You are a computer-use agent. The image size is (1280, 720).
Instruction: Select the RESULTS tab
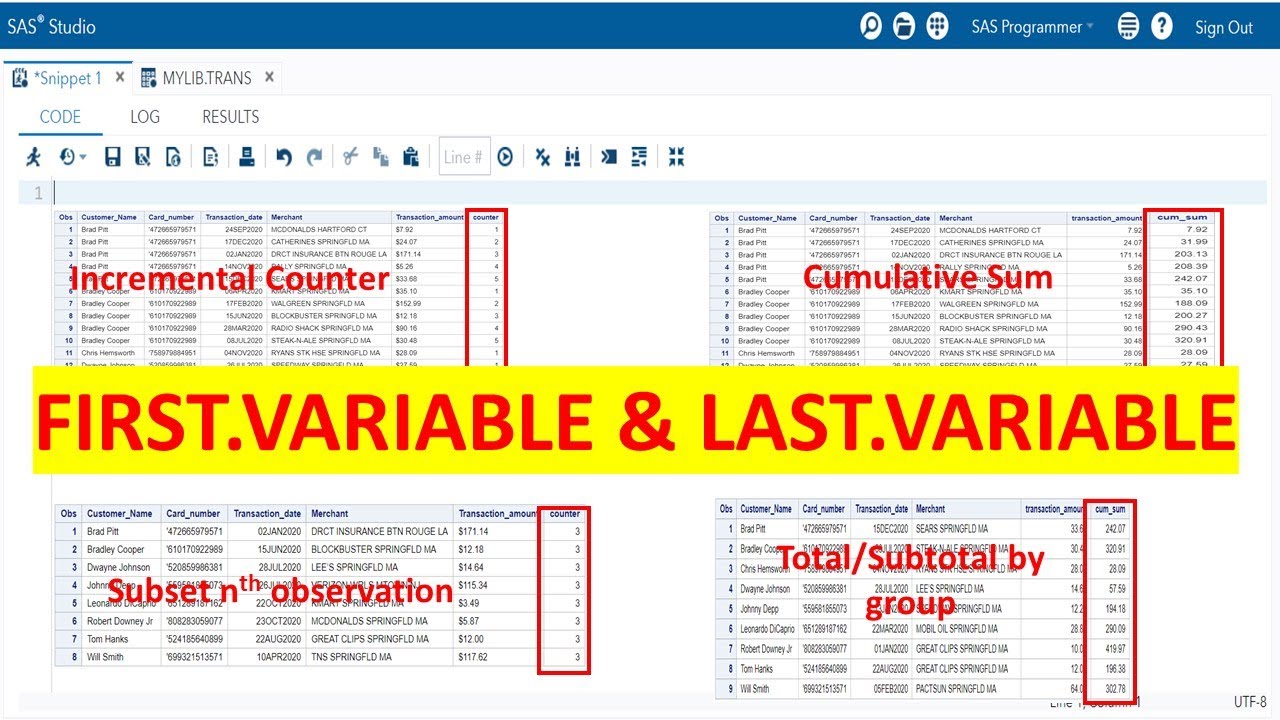tap(231, 117)
